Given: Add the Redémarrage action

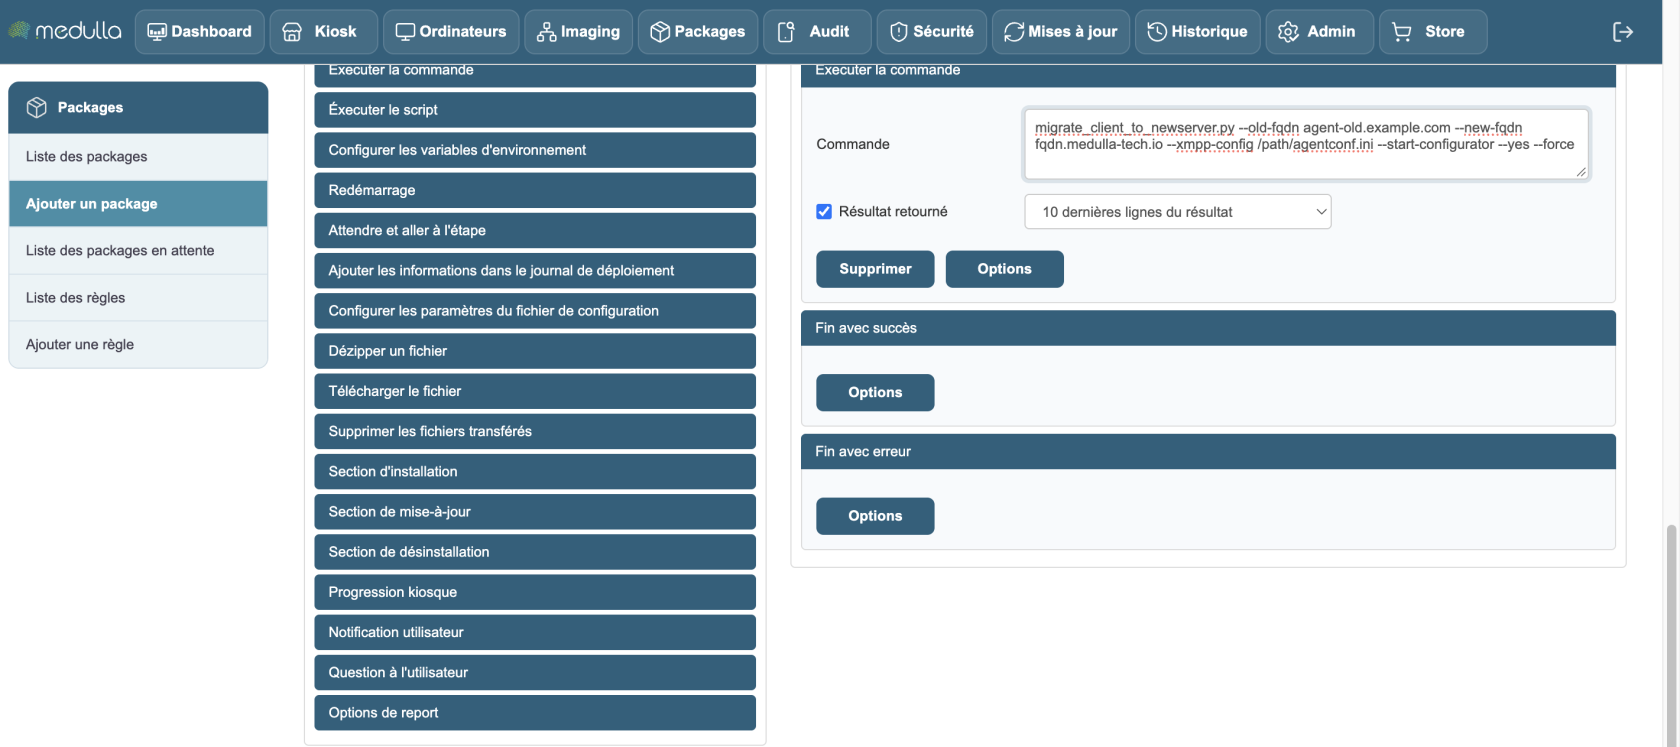Looking at the screenshot, I should [x=535, y=190].
